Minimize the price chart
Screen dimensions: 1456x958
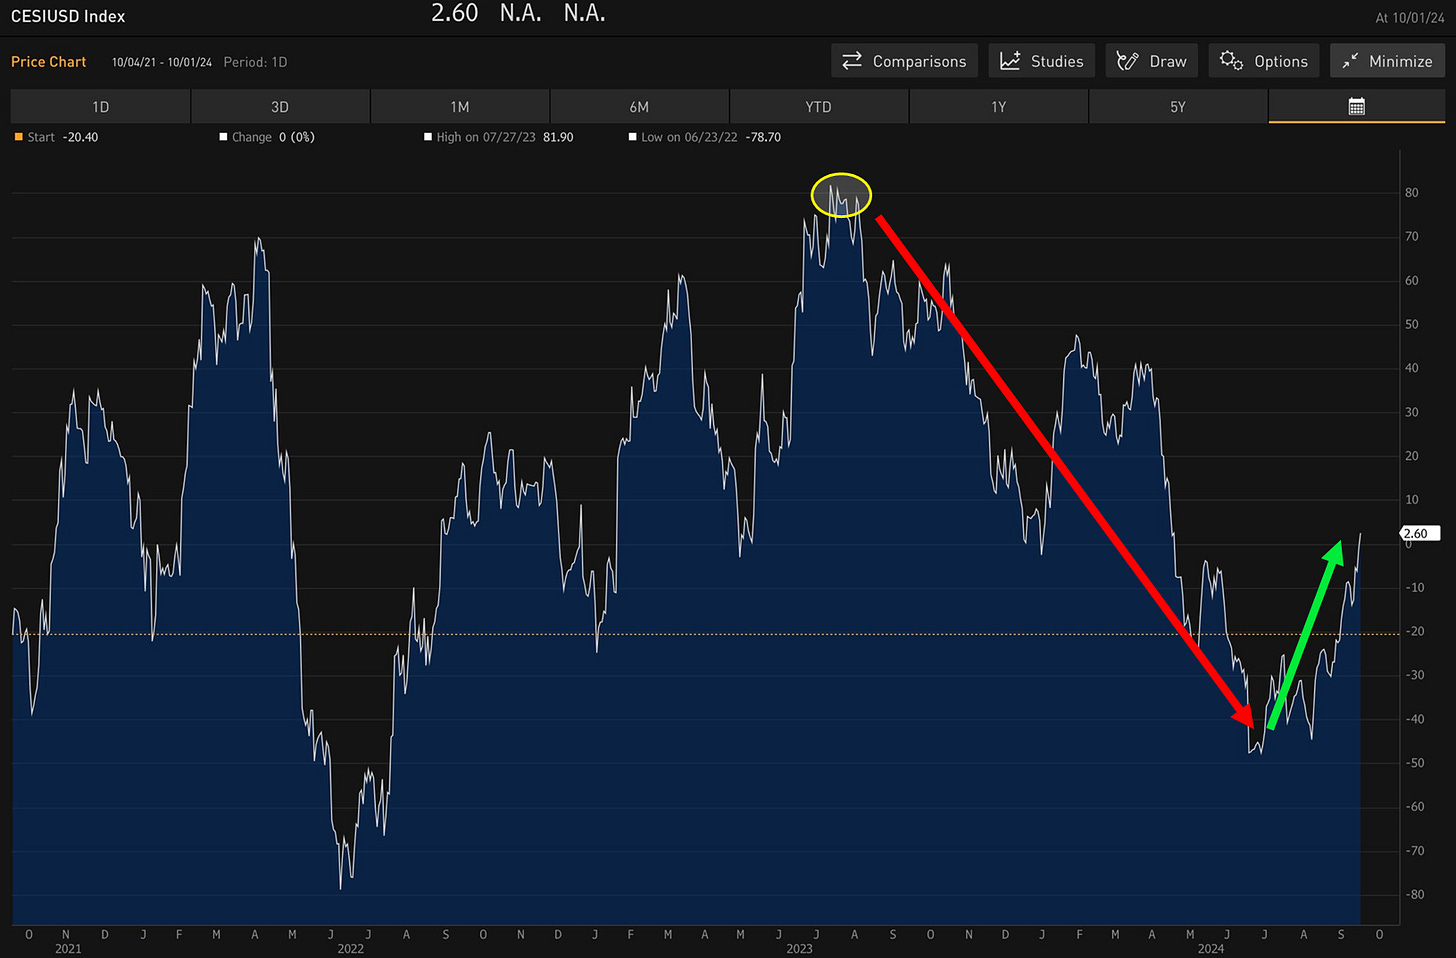point(1387,61)
